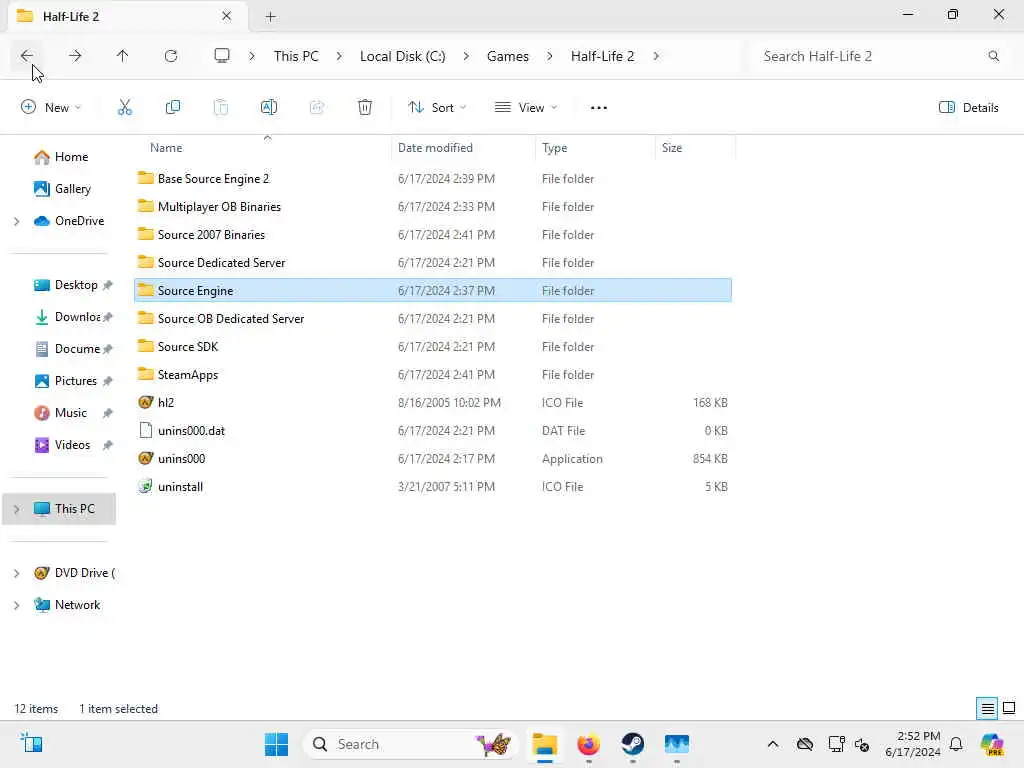Click the Share icon
The height and width of the screenshot is (768, 1024).
[317, 108]
